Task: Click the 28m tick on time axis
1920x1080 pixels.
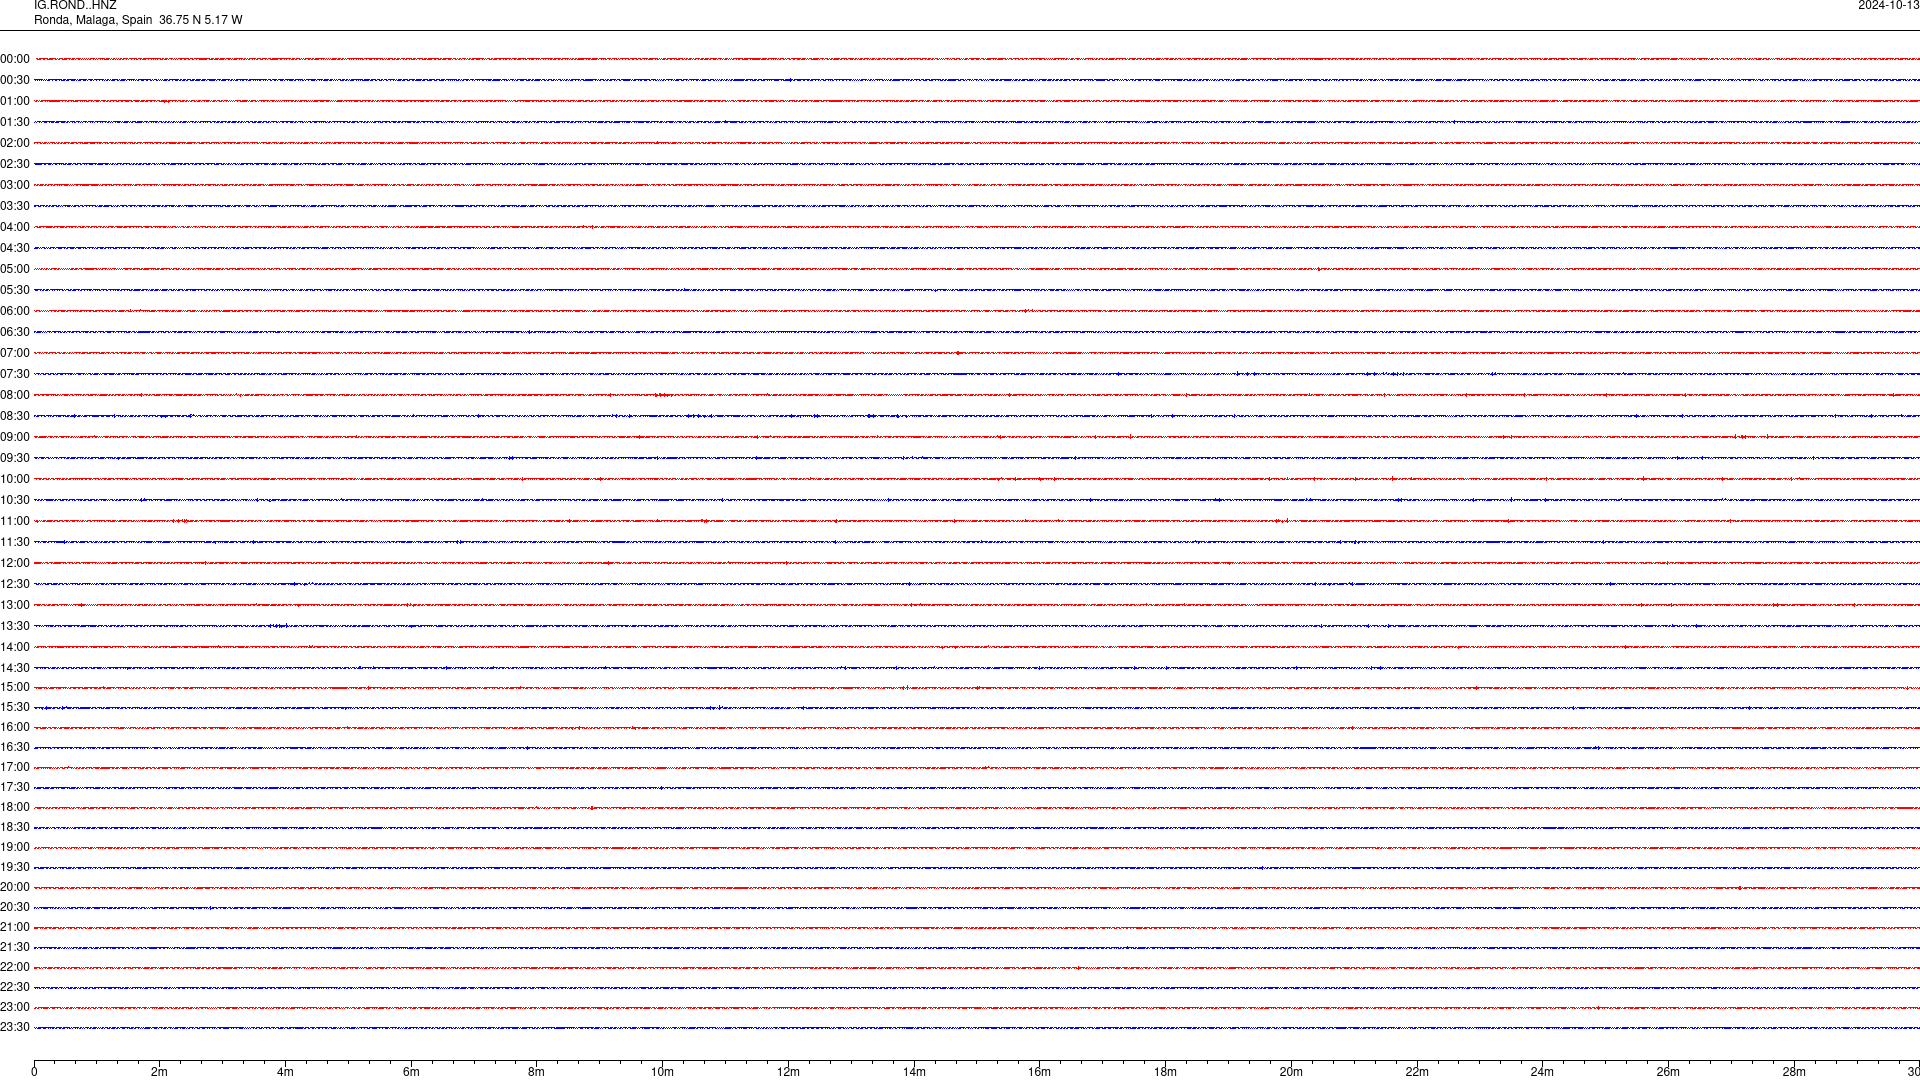Action: (x=1794, y=1072)
